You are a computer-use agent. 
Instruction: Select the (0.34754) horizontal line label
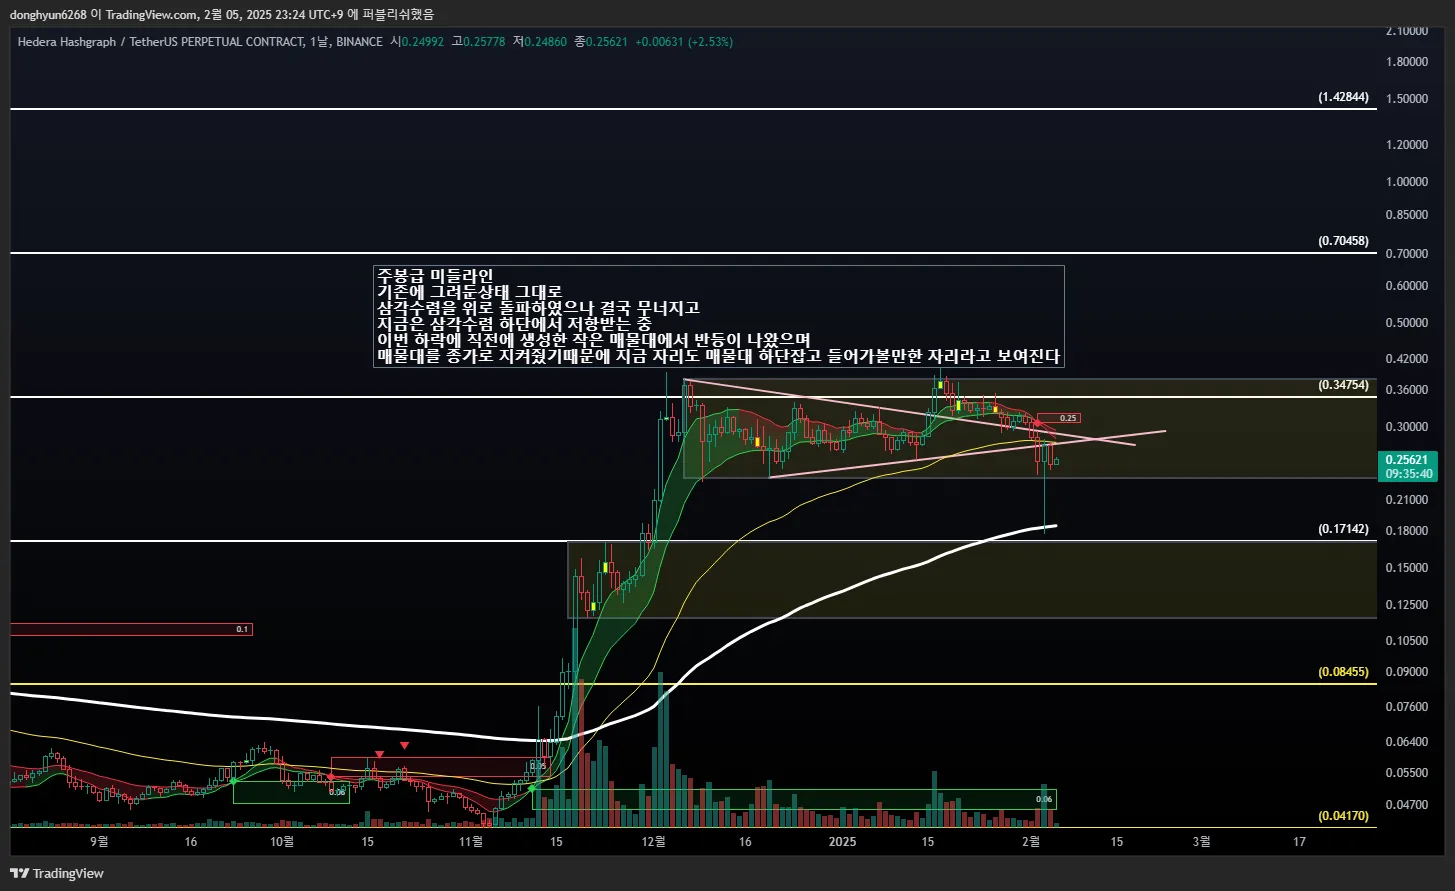[1343, 385]
